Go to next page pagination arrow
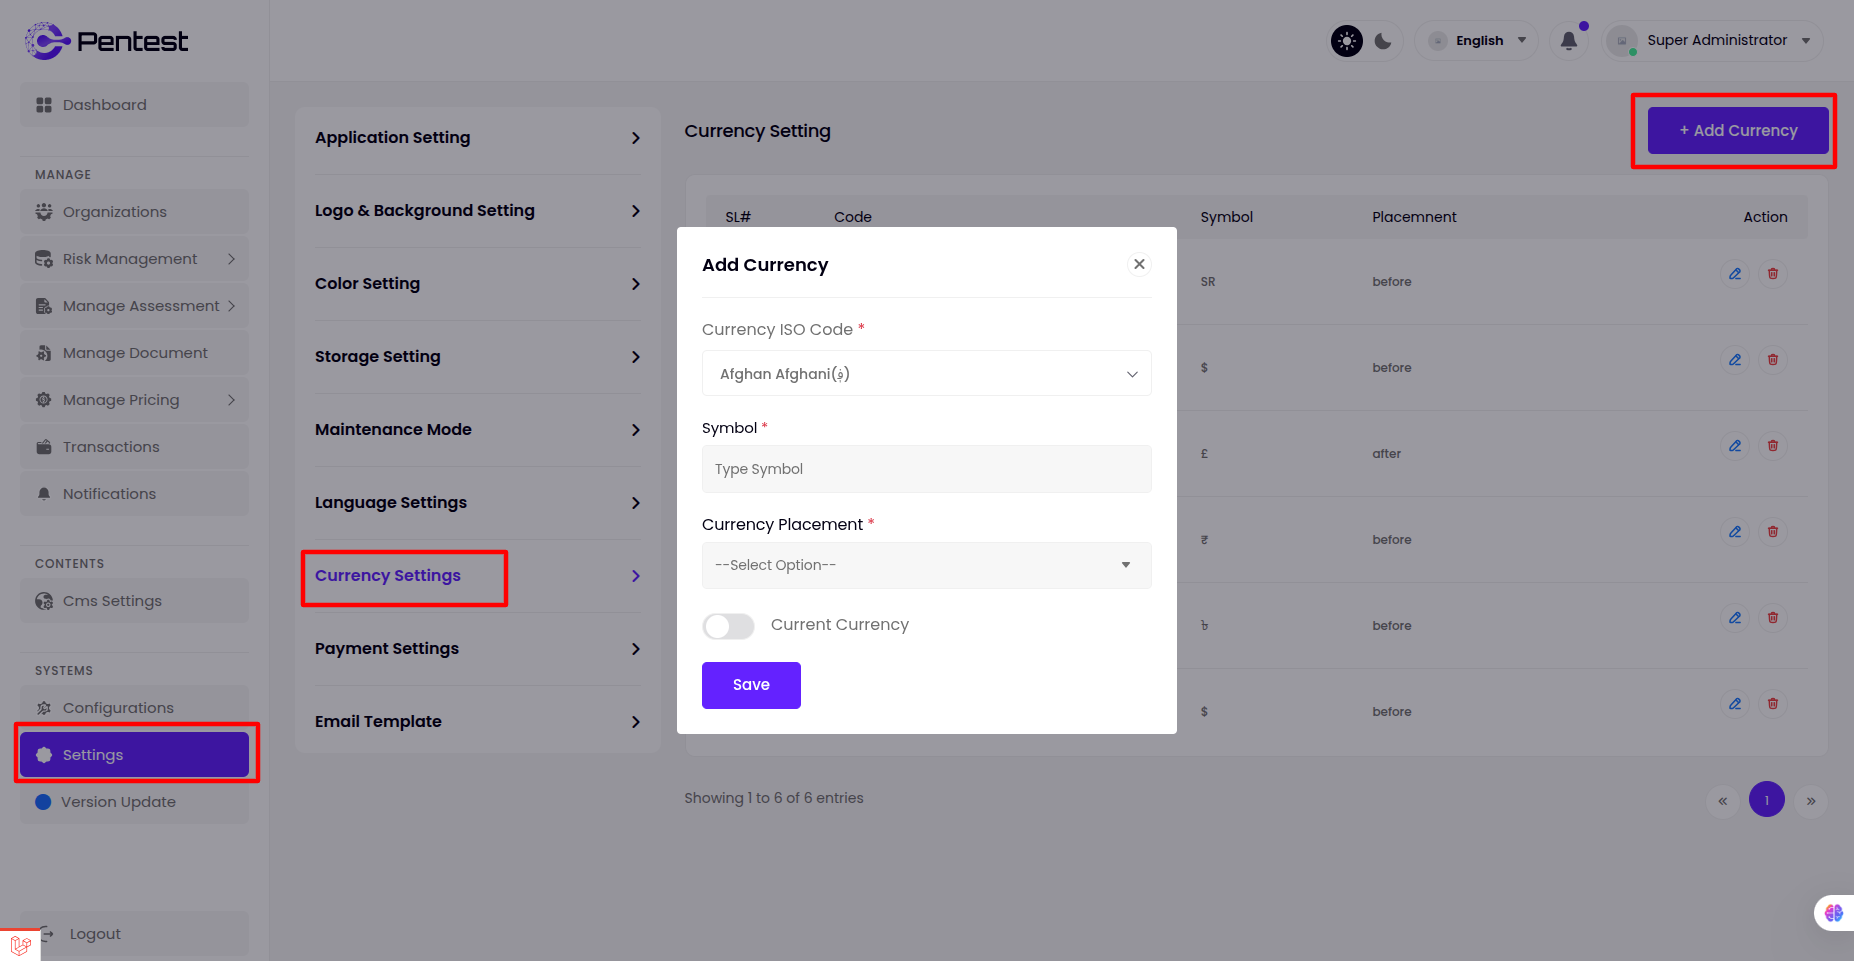 click(1810, 800)
